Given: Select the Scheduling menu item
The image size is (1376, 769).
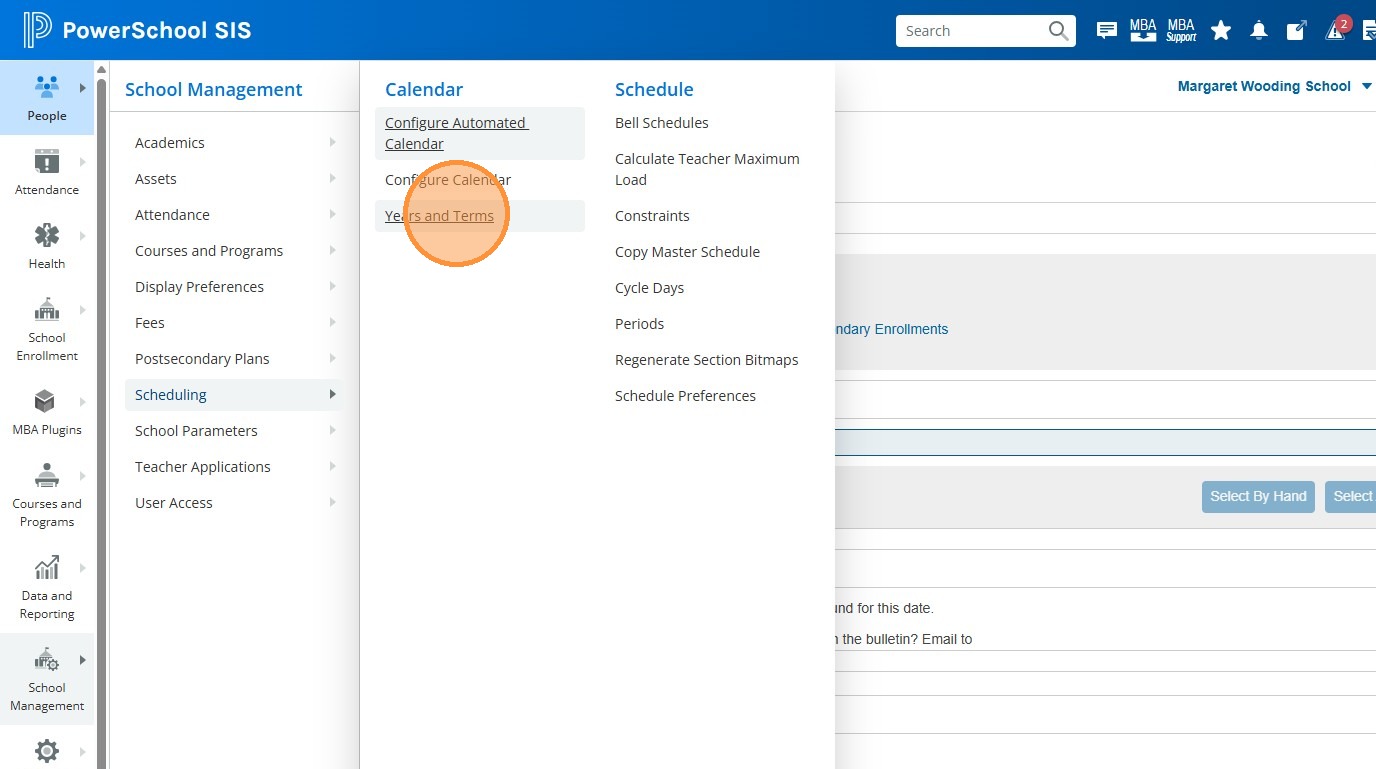Looking at the screenshot, I should click(x=233, y=395).
